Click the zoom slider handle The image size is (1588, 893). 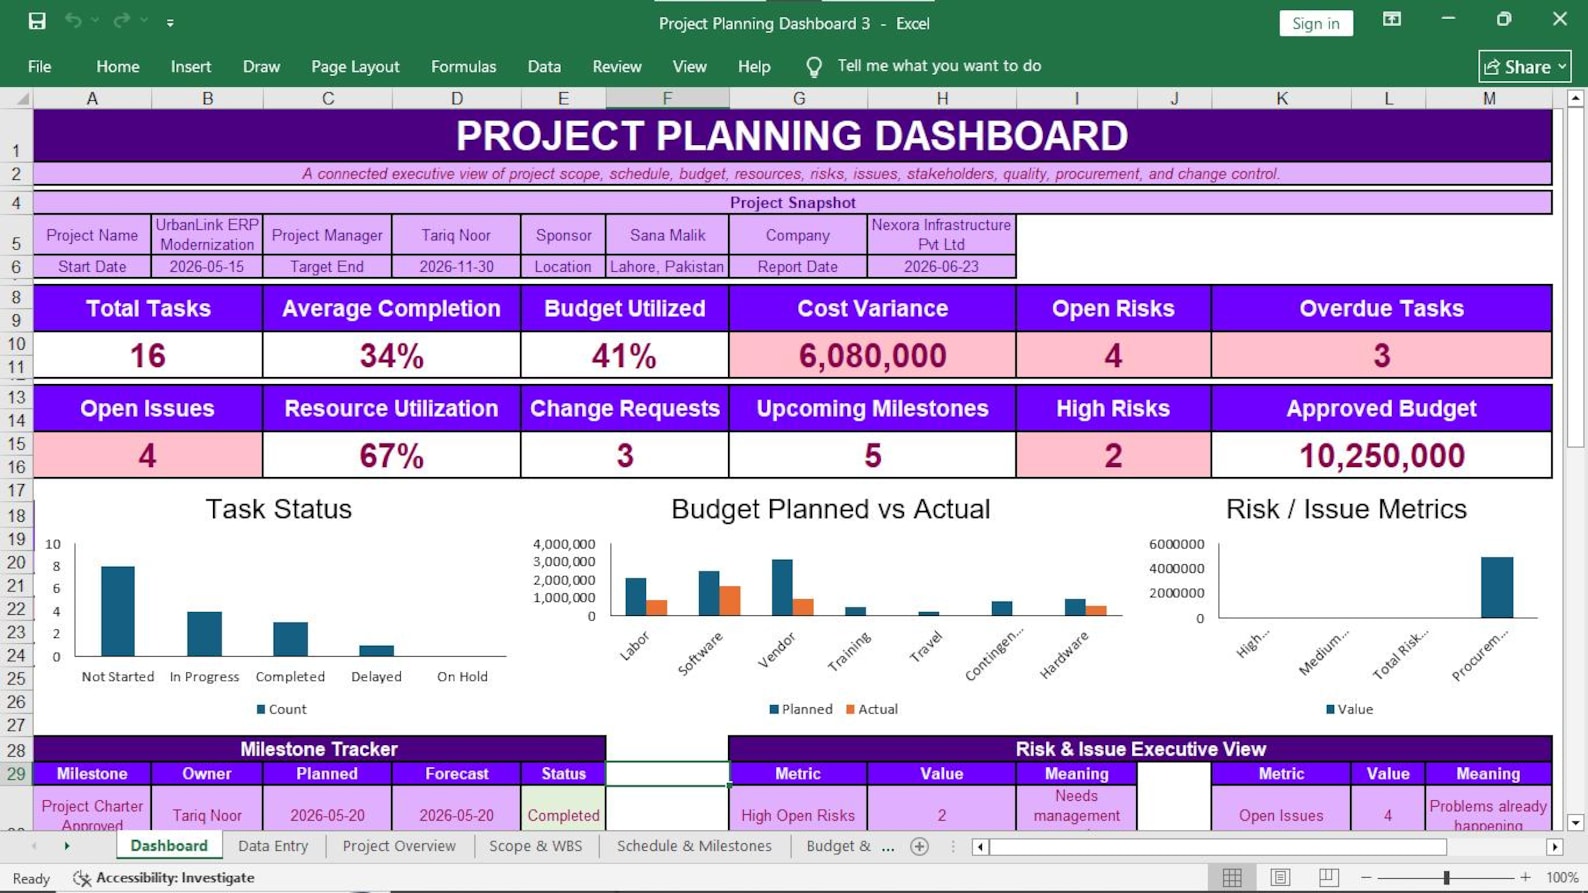point(1446,878)
